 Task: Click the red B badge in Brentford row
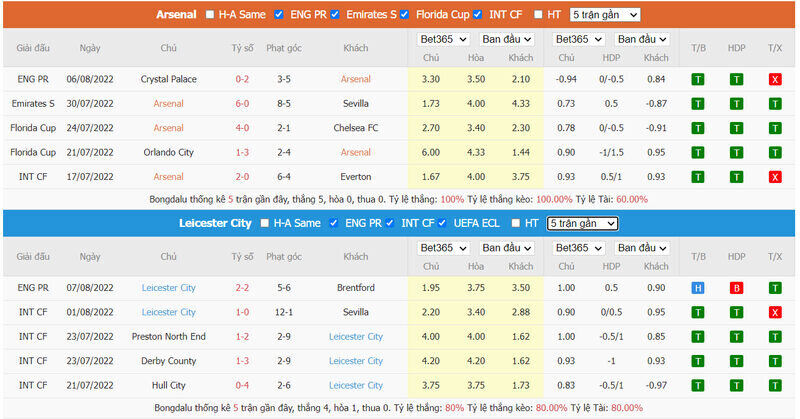(x=736, y=288)
